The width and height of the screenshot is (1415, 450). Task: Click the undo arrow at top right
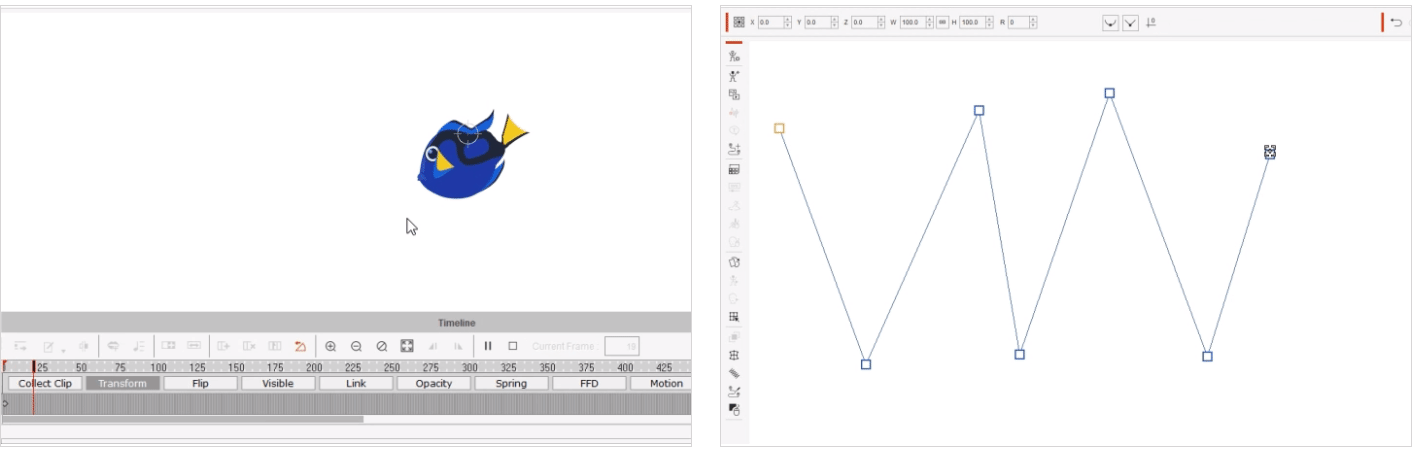pyautogui.click(x=1397, y=22)
